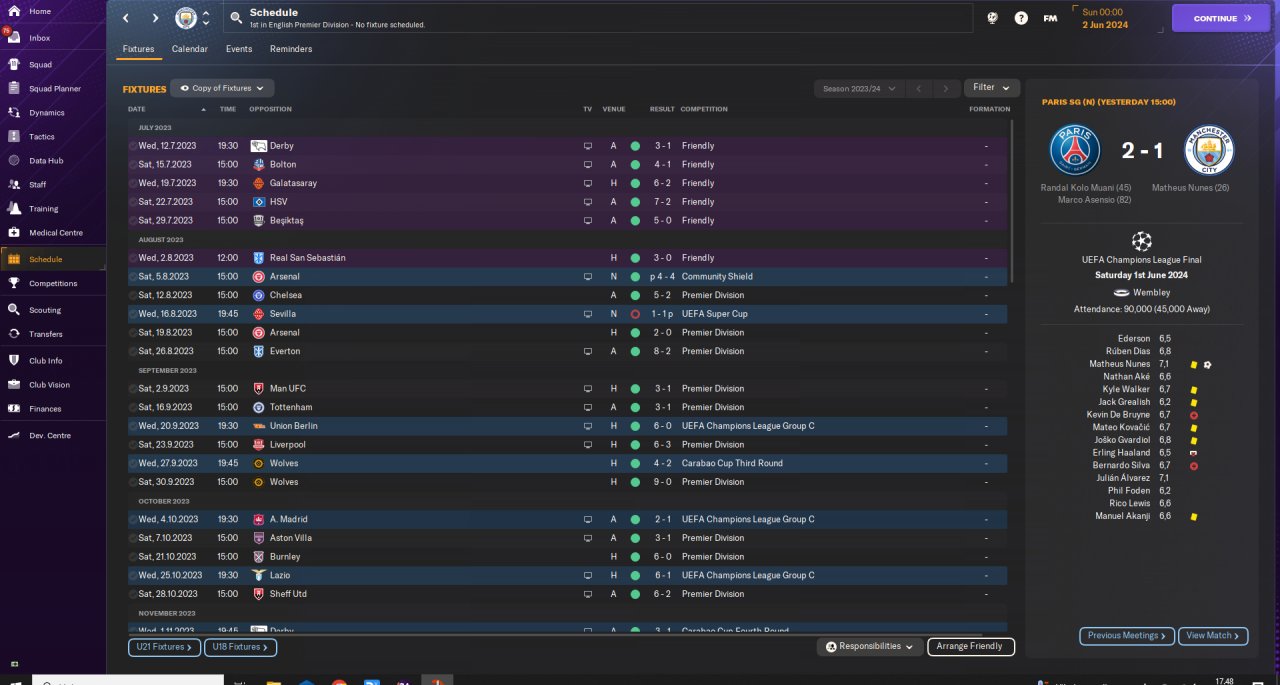
Task: Open Previous Meetings
Action: 1126,635
